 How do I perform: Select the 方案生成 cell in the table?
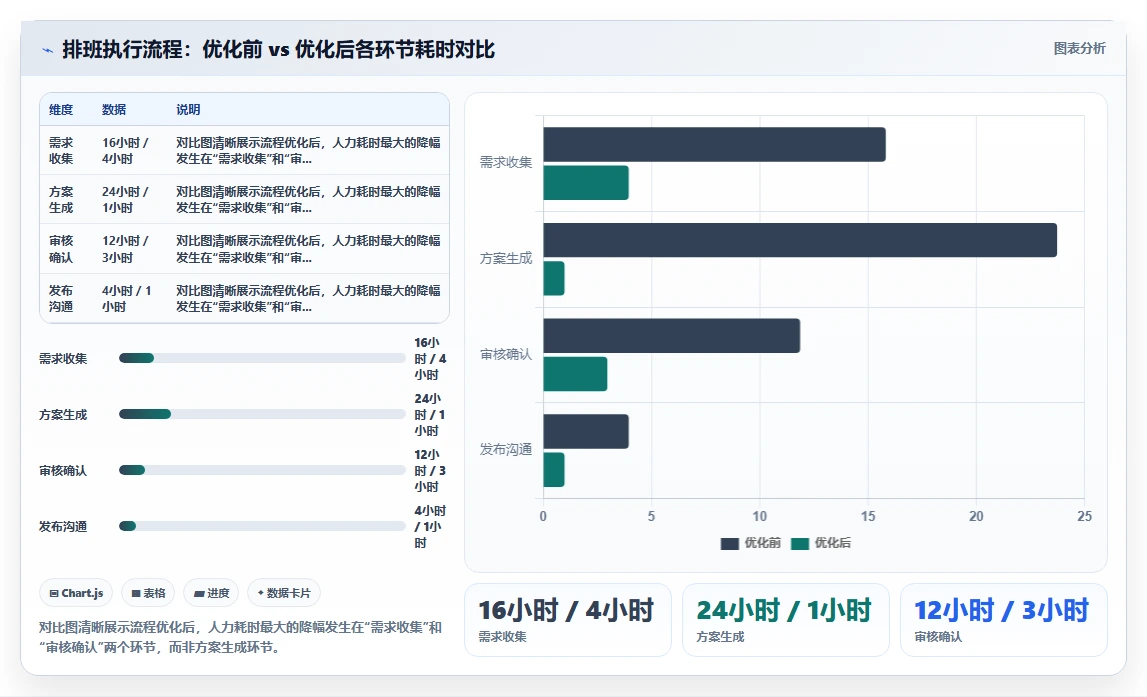61,200
